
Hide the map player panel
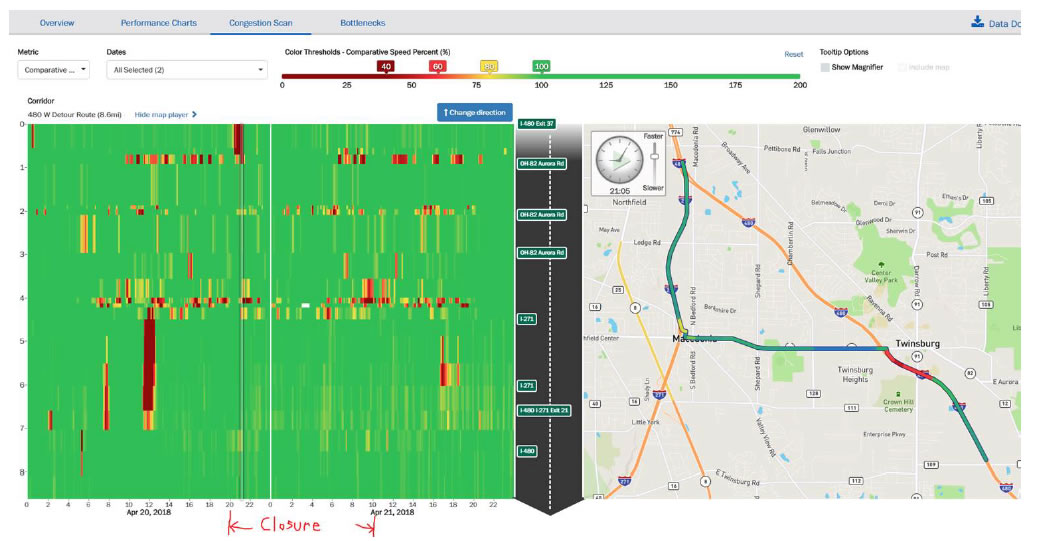pos(166,115)
